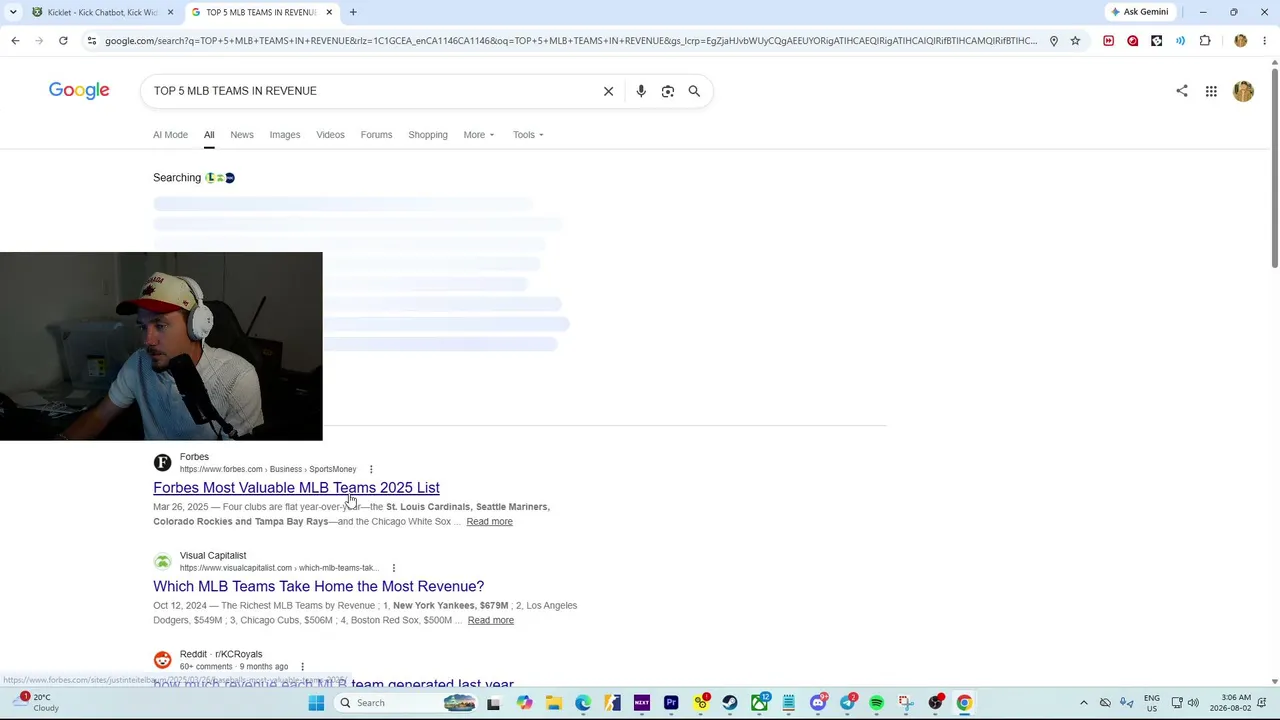Open Which MLB Teams Take Home the Most Revenue
The image size is (1280, 720).
(x=318, y=587)
